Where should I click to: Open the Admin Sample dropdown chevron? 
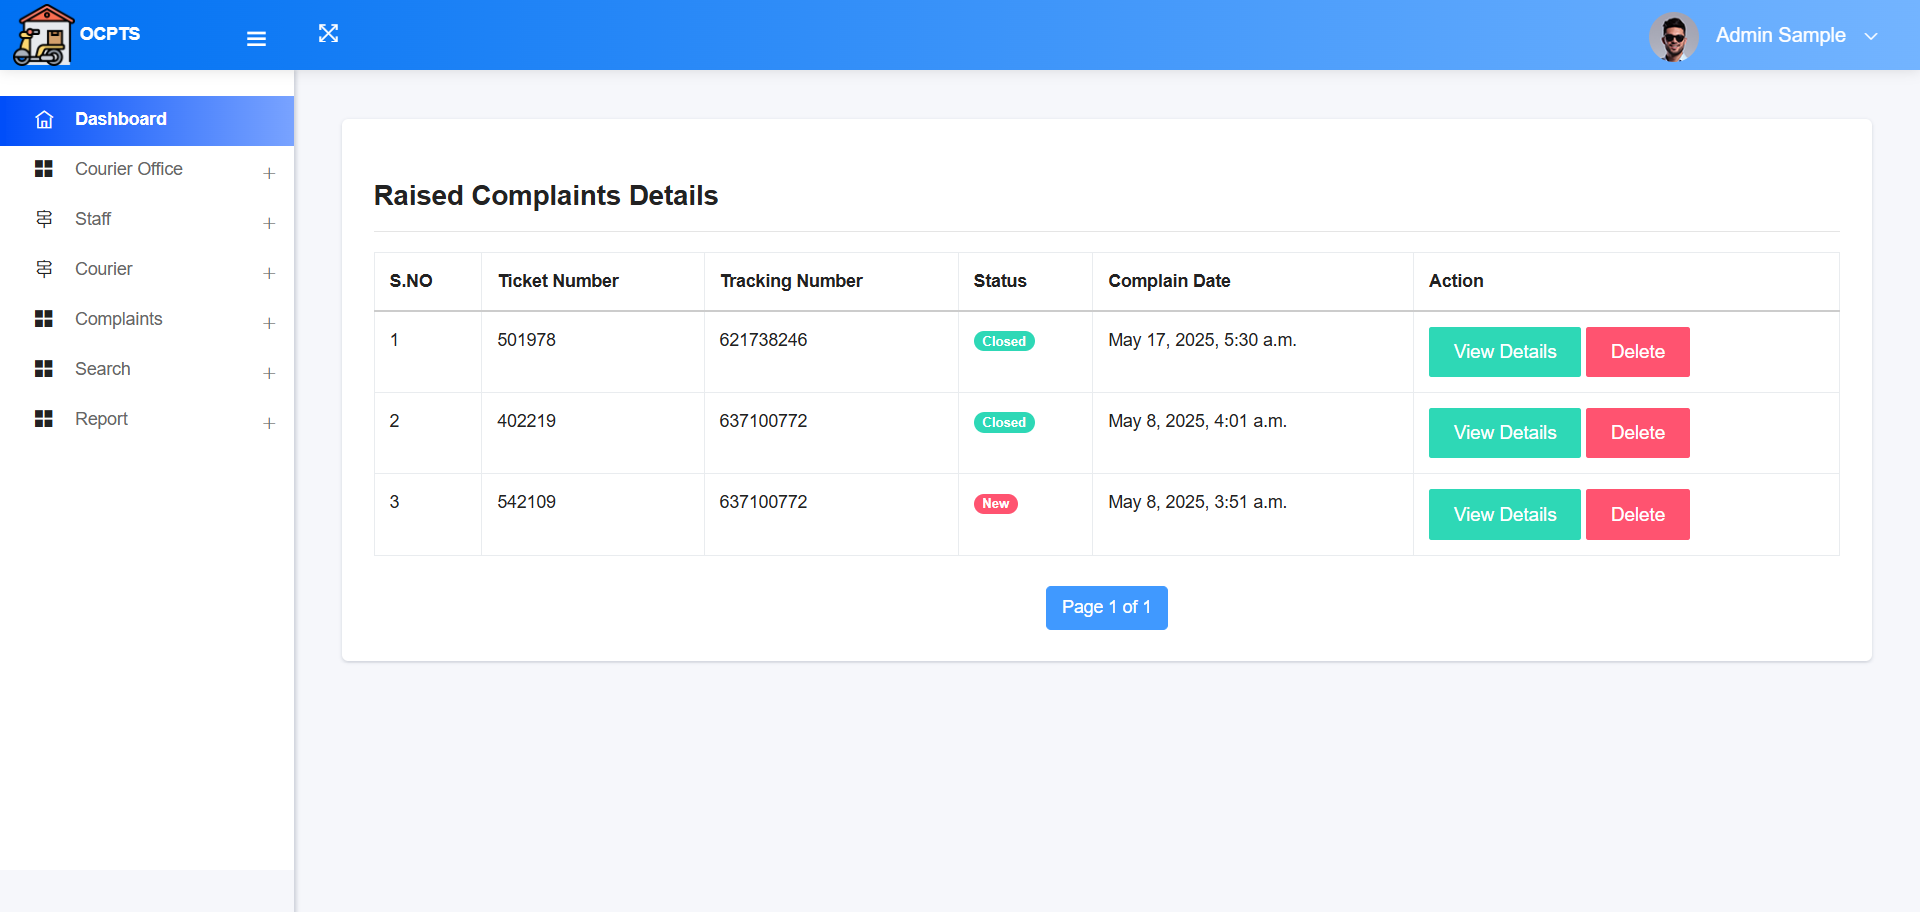pyautogui.click(x=1871, y=36)
